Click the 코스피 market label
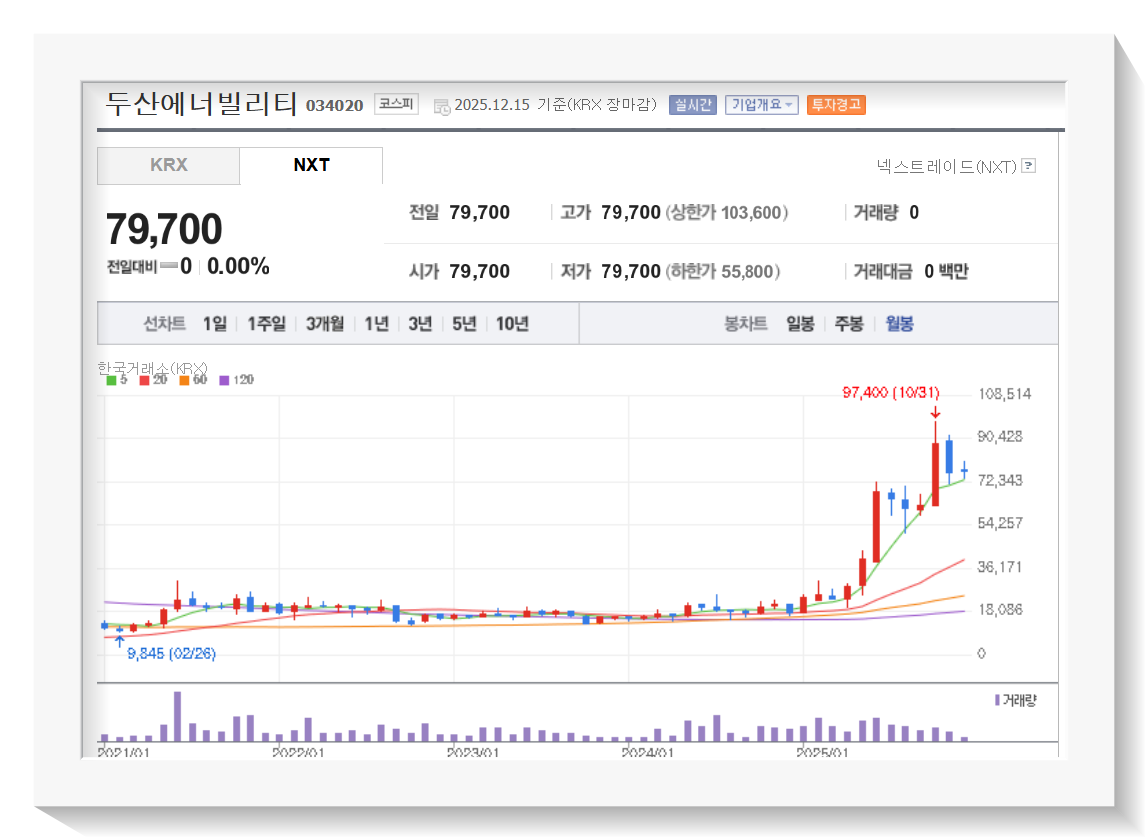Image resolution: width=1148 pixels, height=840 pixels. pos(396,104)
